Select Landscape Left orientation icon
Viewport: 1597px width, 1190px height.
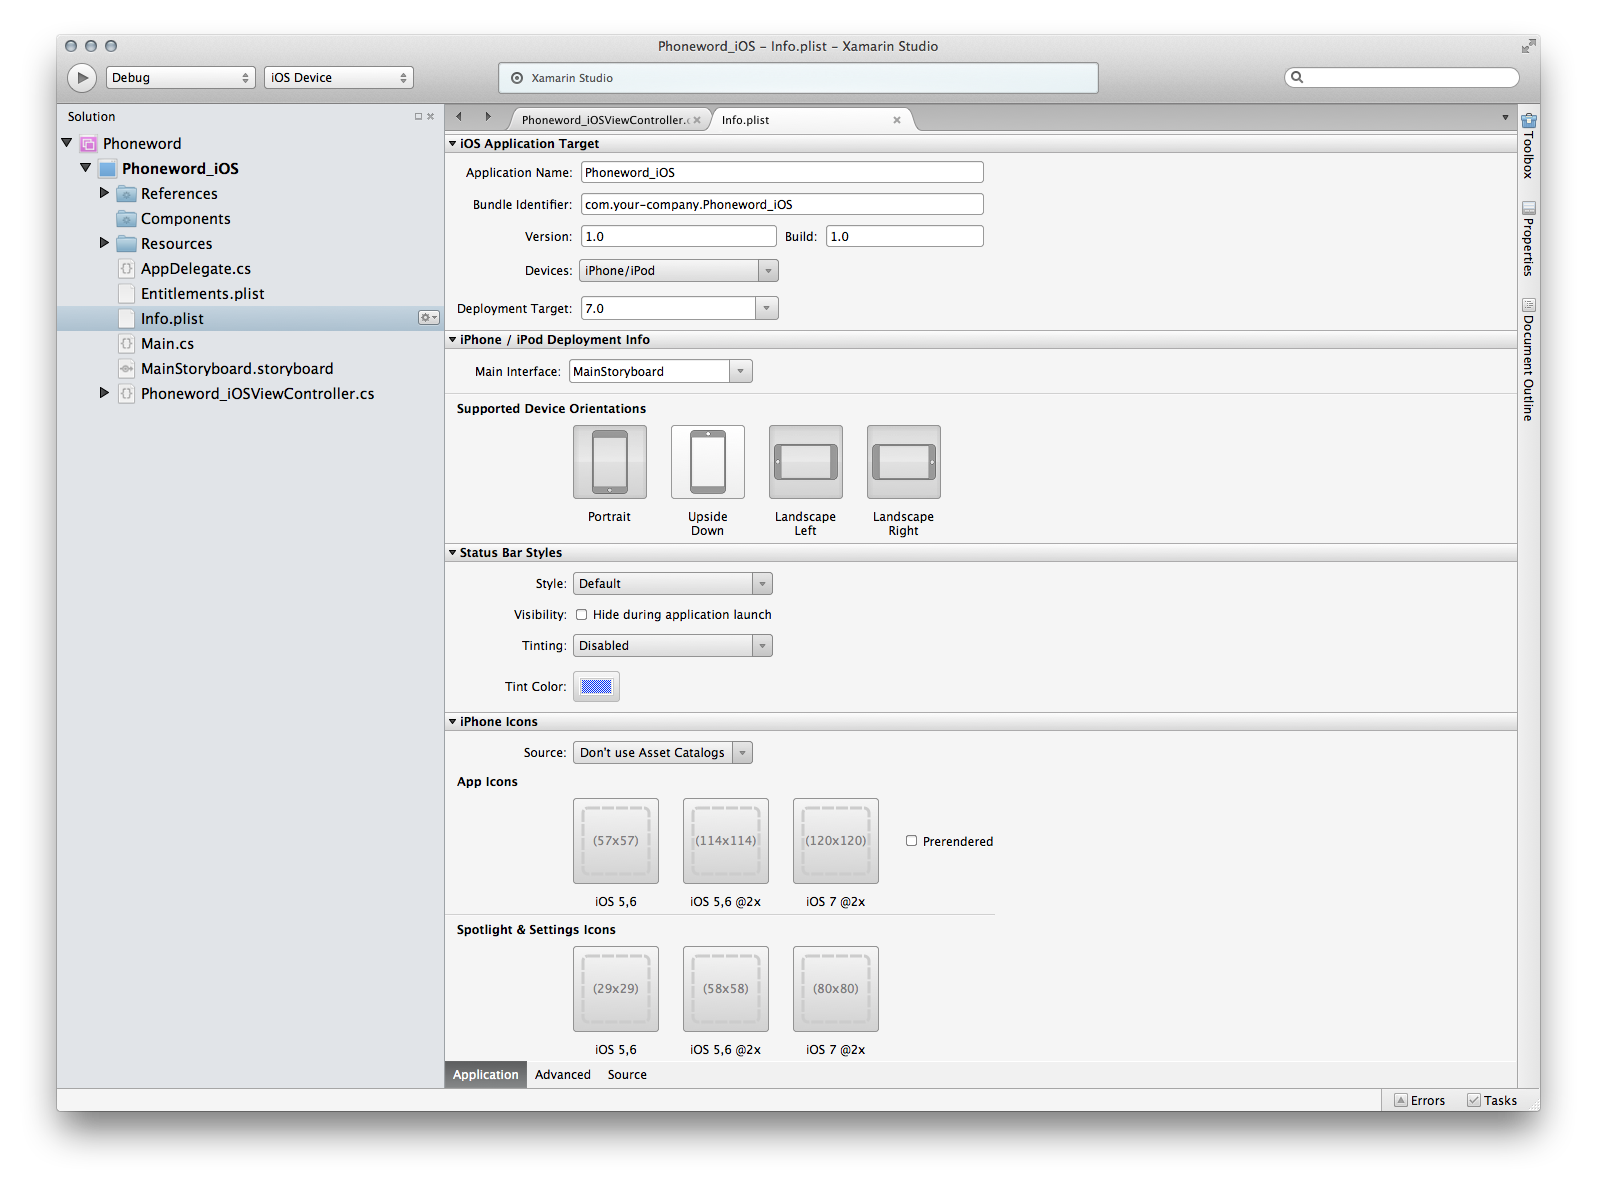(x=805, y=462)
